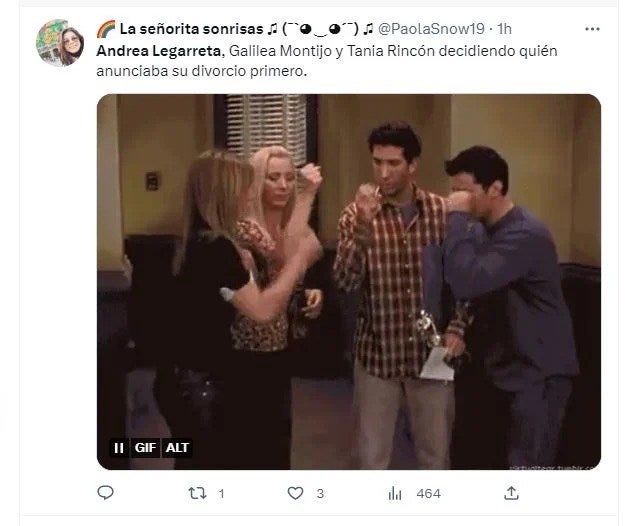The width and height of the screenshot is (627, 526).
Task: Visit the @PaolaSnow19 handle link
Action: (431, 29)
